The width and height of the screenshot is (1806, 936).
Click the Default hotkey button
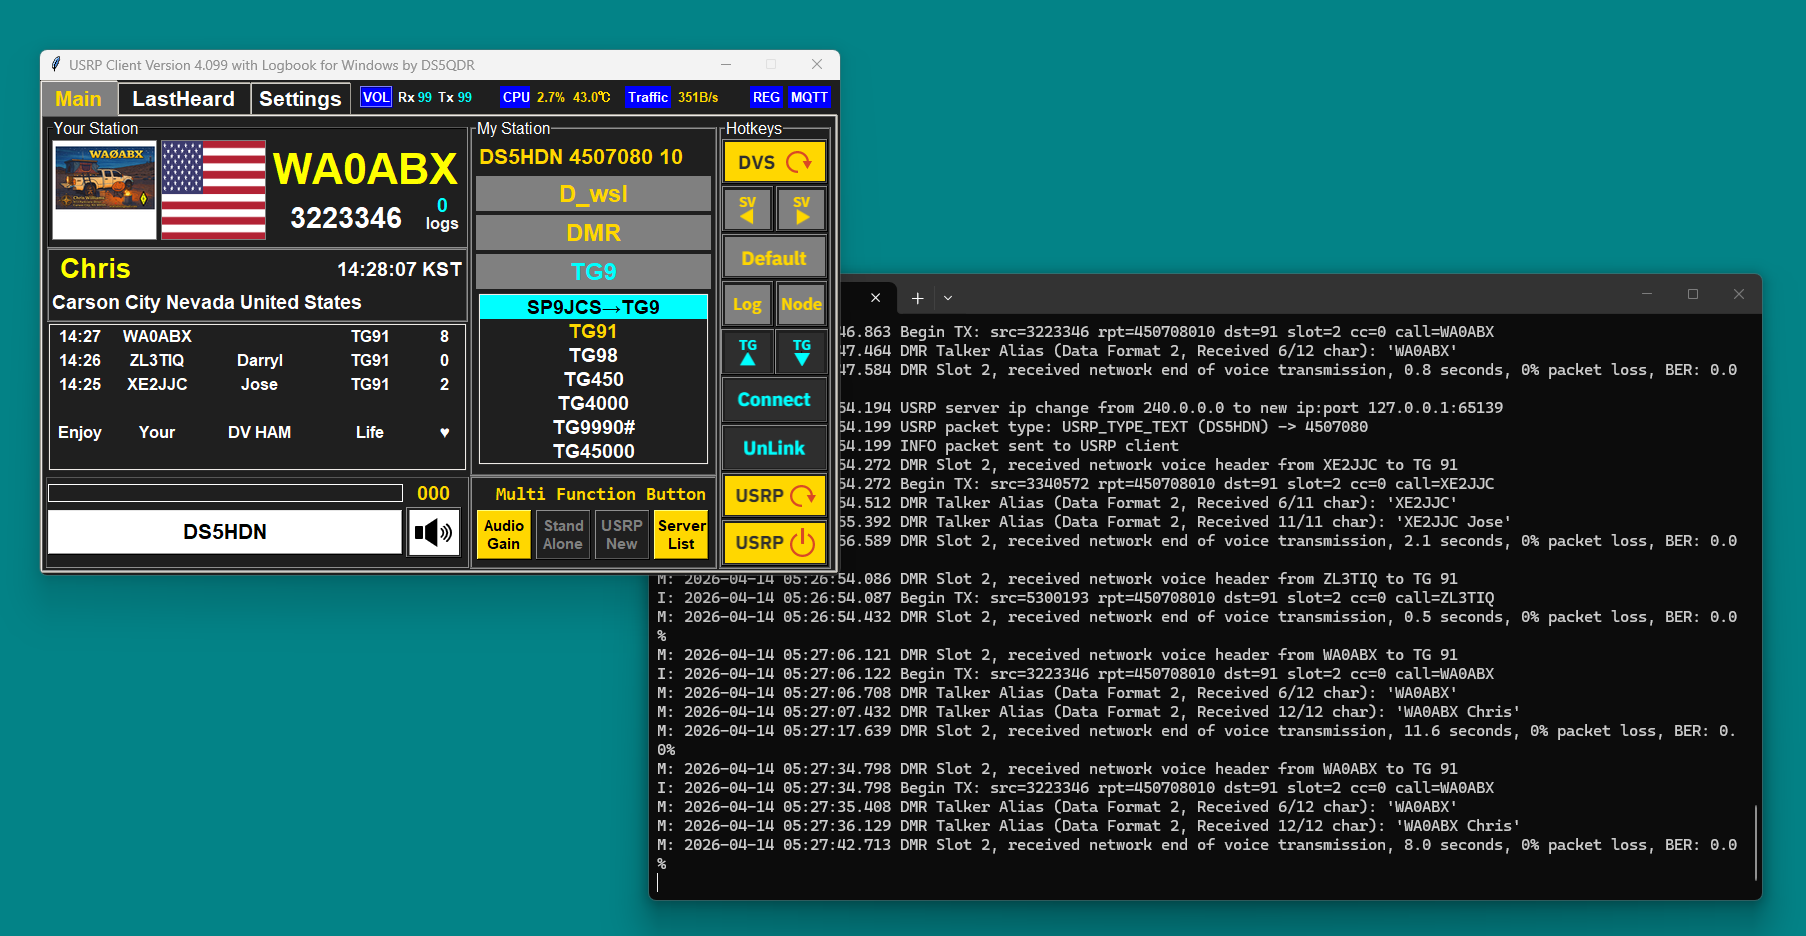774,258
